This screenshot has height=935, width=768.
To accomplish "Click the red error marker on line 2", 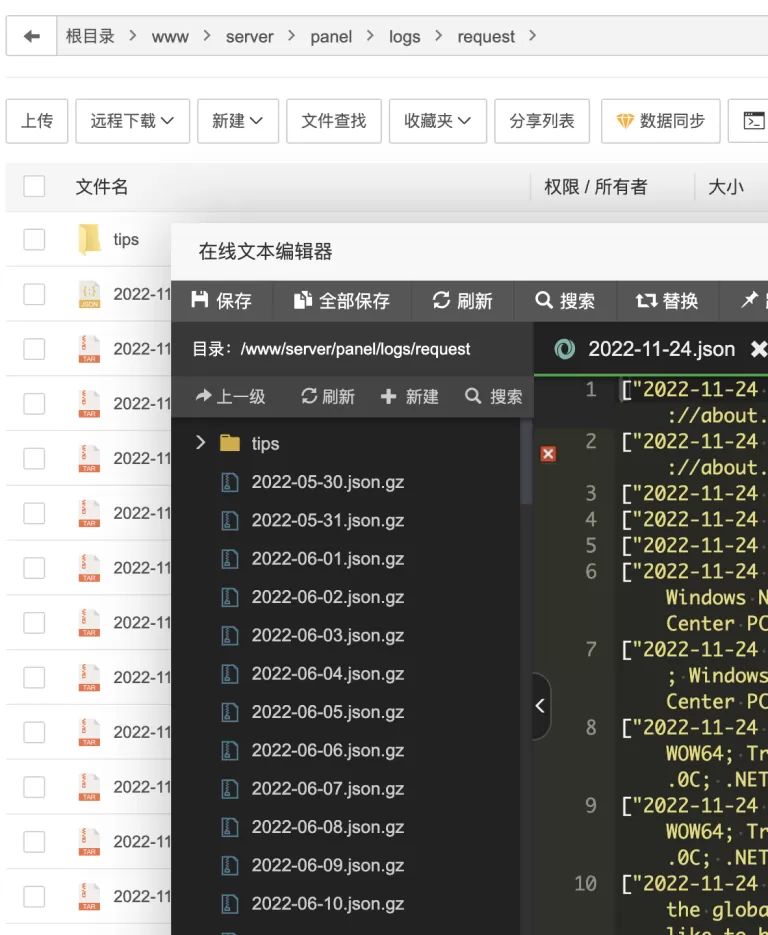I will [548, 454].
